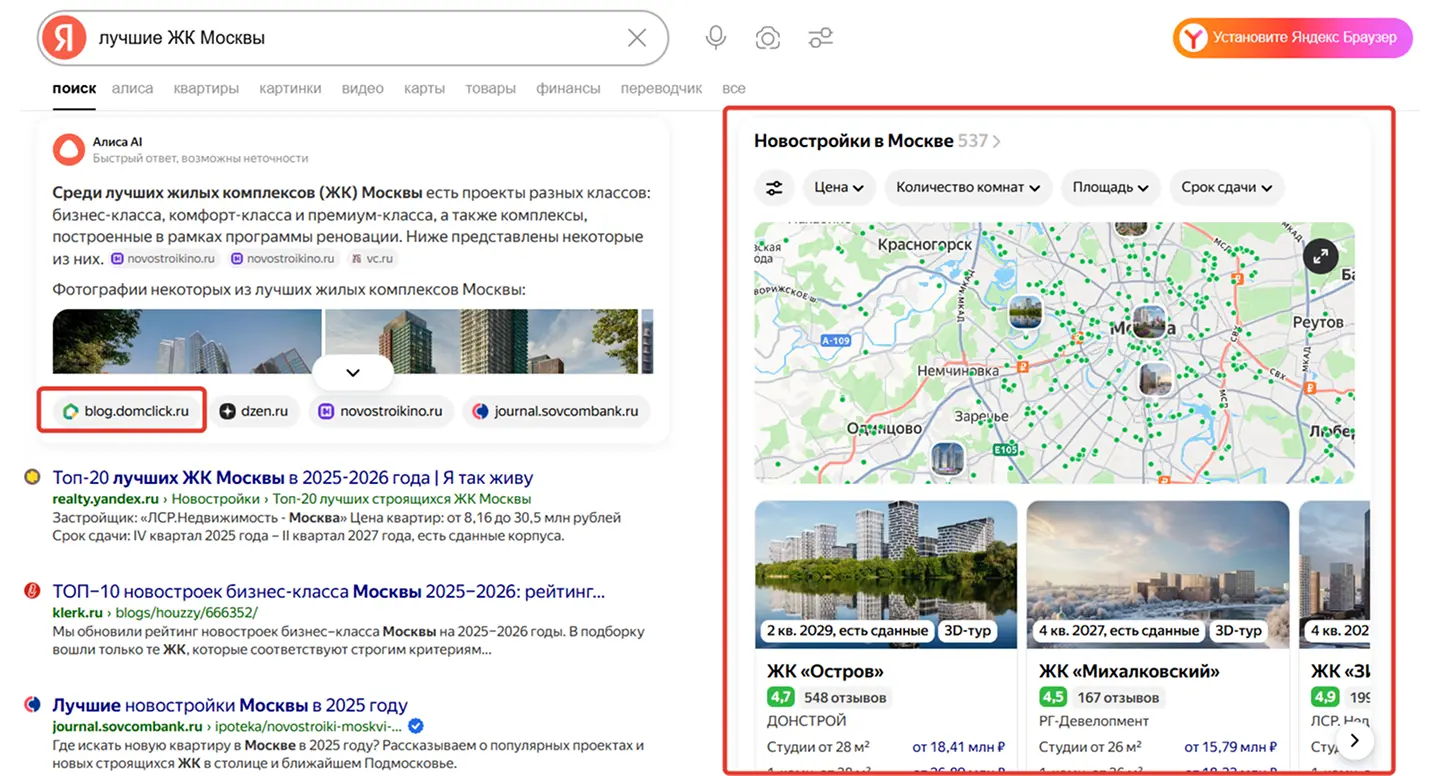Select the поиск tab

pos(74,88)
